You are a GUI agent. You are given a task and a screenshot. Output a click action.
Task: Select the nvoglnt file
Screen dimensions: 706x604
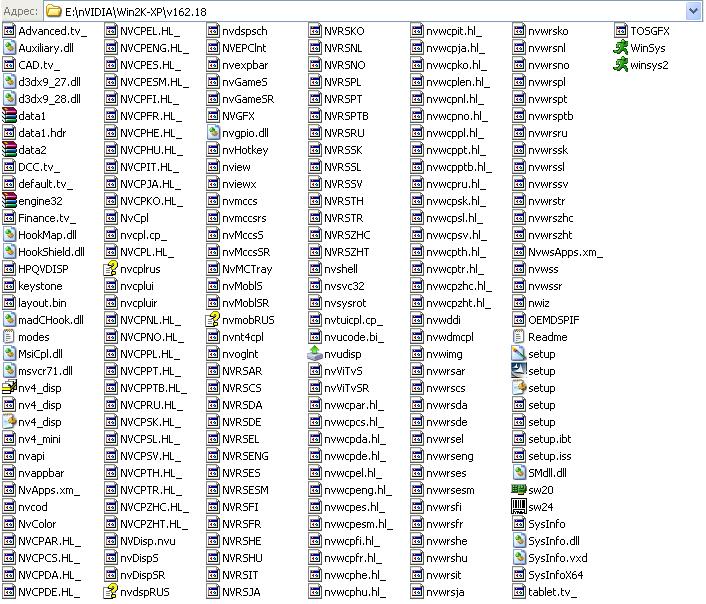click(232, 354)
